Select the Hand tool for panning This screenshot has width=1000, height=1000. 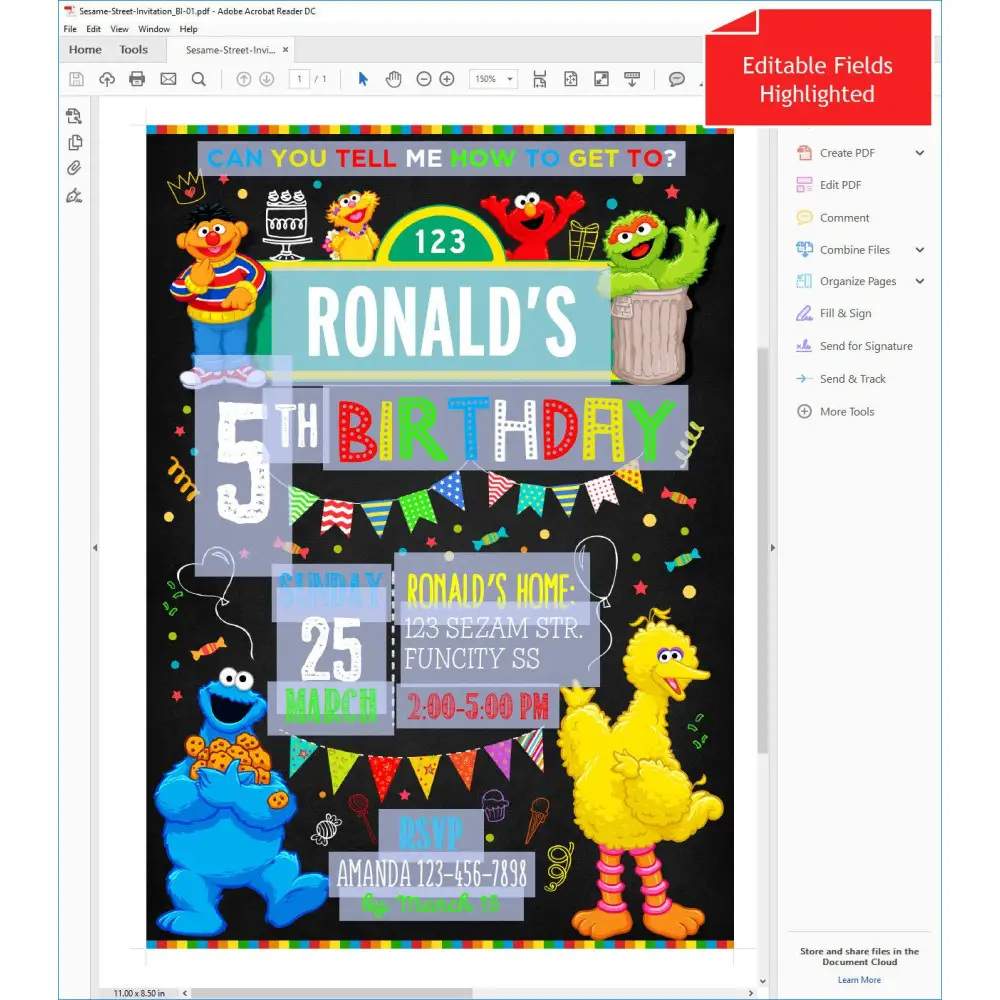[394, 78]
